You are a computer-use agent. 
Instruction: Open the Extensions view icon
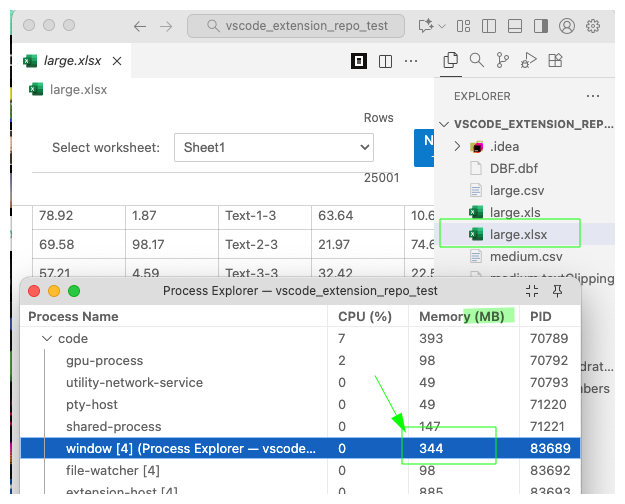[x=553, y=61]
